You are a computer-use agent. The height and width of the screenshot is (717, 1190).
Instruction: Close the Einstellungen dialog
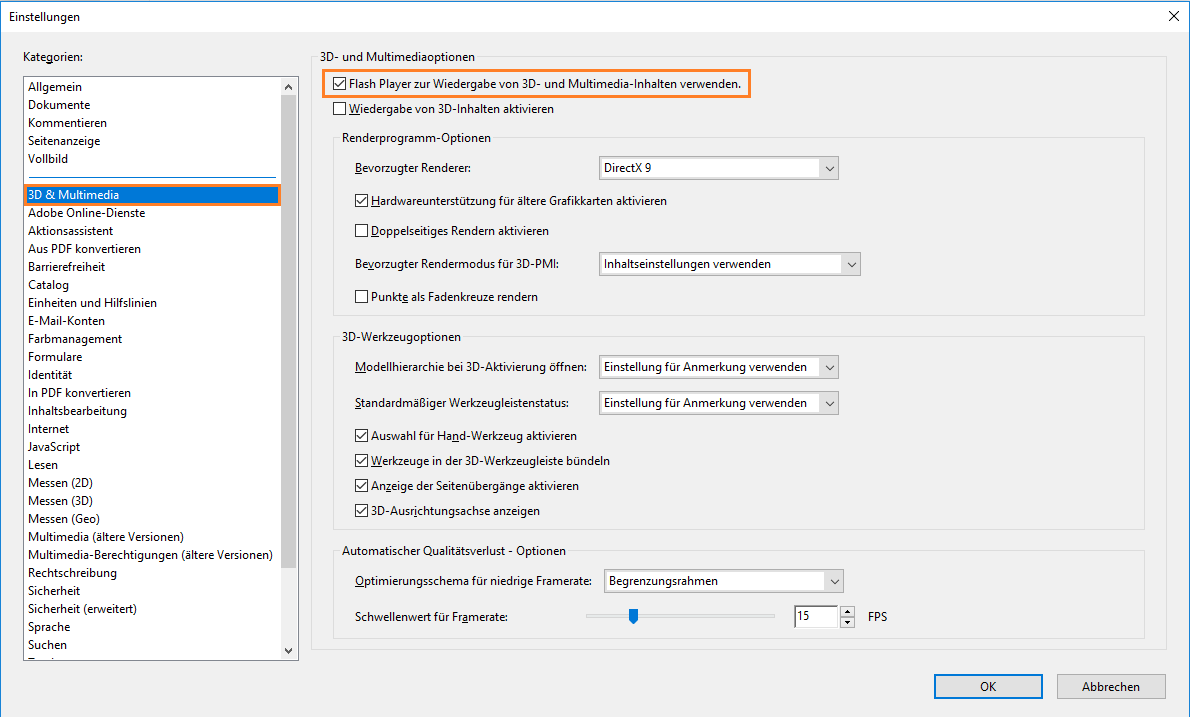pyautogui.click(x=1173, y=16)
